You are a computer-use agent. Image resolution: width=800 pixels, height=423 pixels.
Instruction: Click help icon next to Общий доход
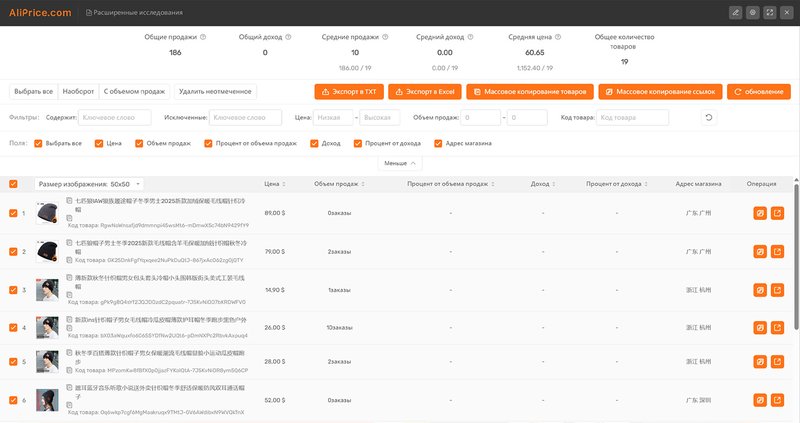click(x=288, y=37)
